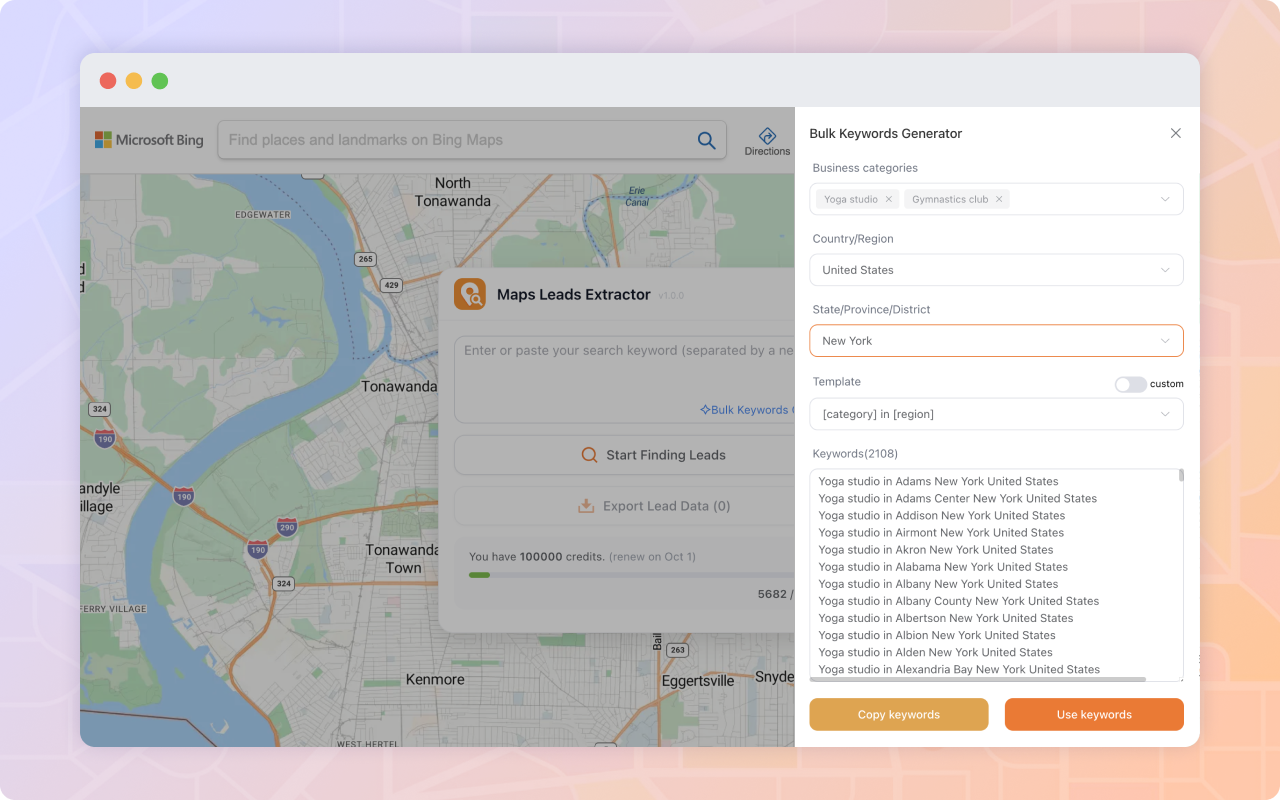This screenshot has height=800, width=1280.
Task: Click Eggertsville label on map
Action: coord(698,681)
